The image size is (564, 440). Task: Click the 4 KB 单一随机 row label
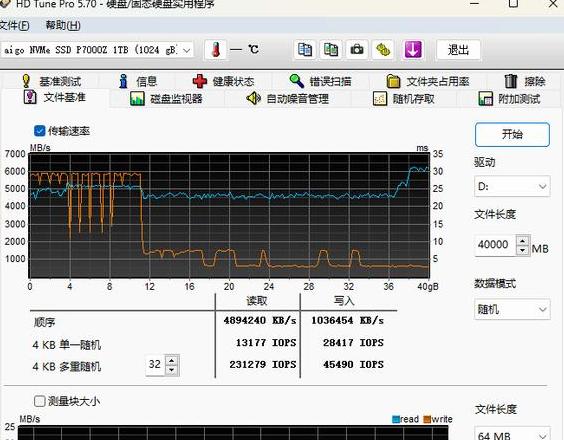coord(67,345)
